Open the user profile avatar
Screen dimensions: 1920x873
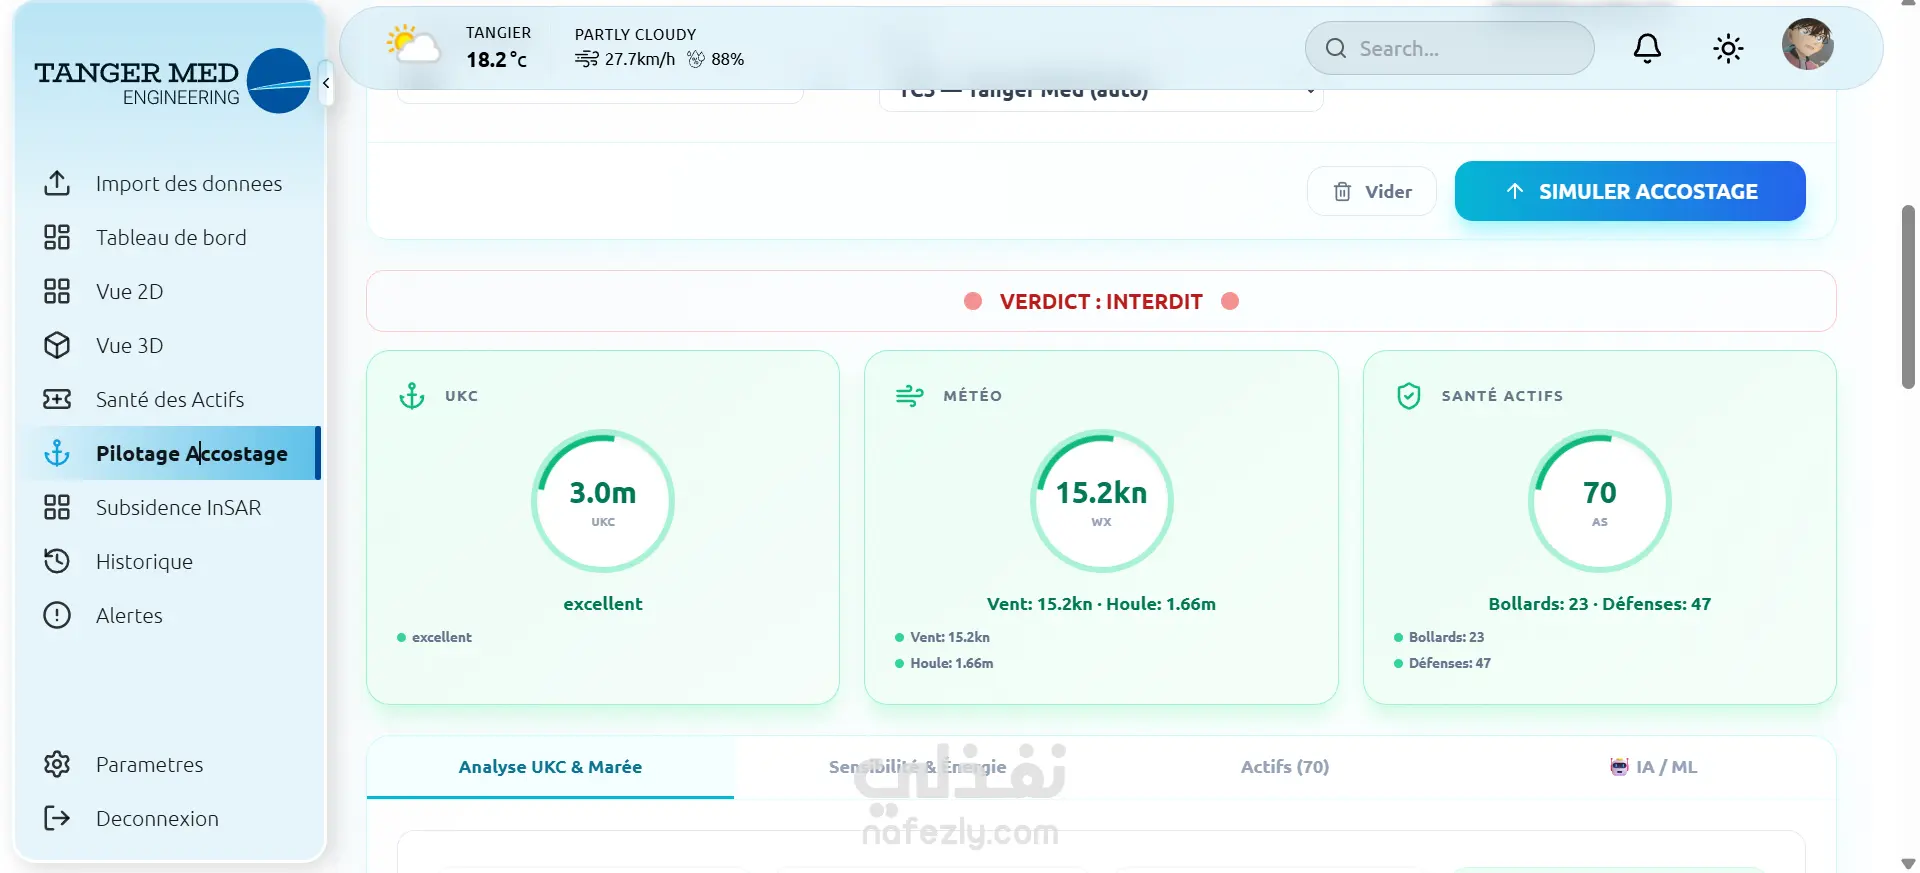(1808, 44)
